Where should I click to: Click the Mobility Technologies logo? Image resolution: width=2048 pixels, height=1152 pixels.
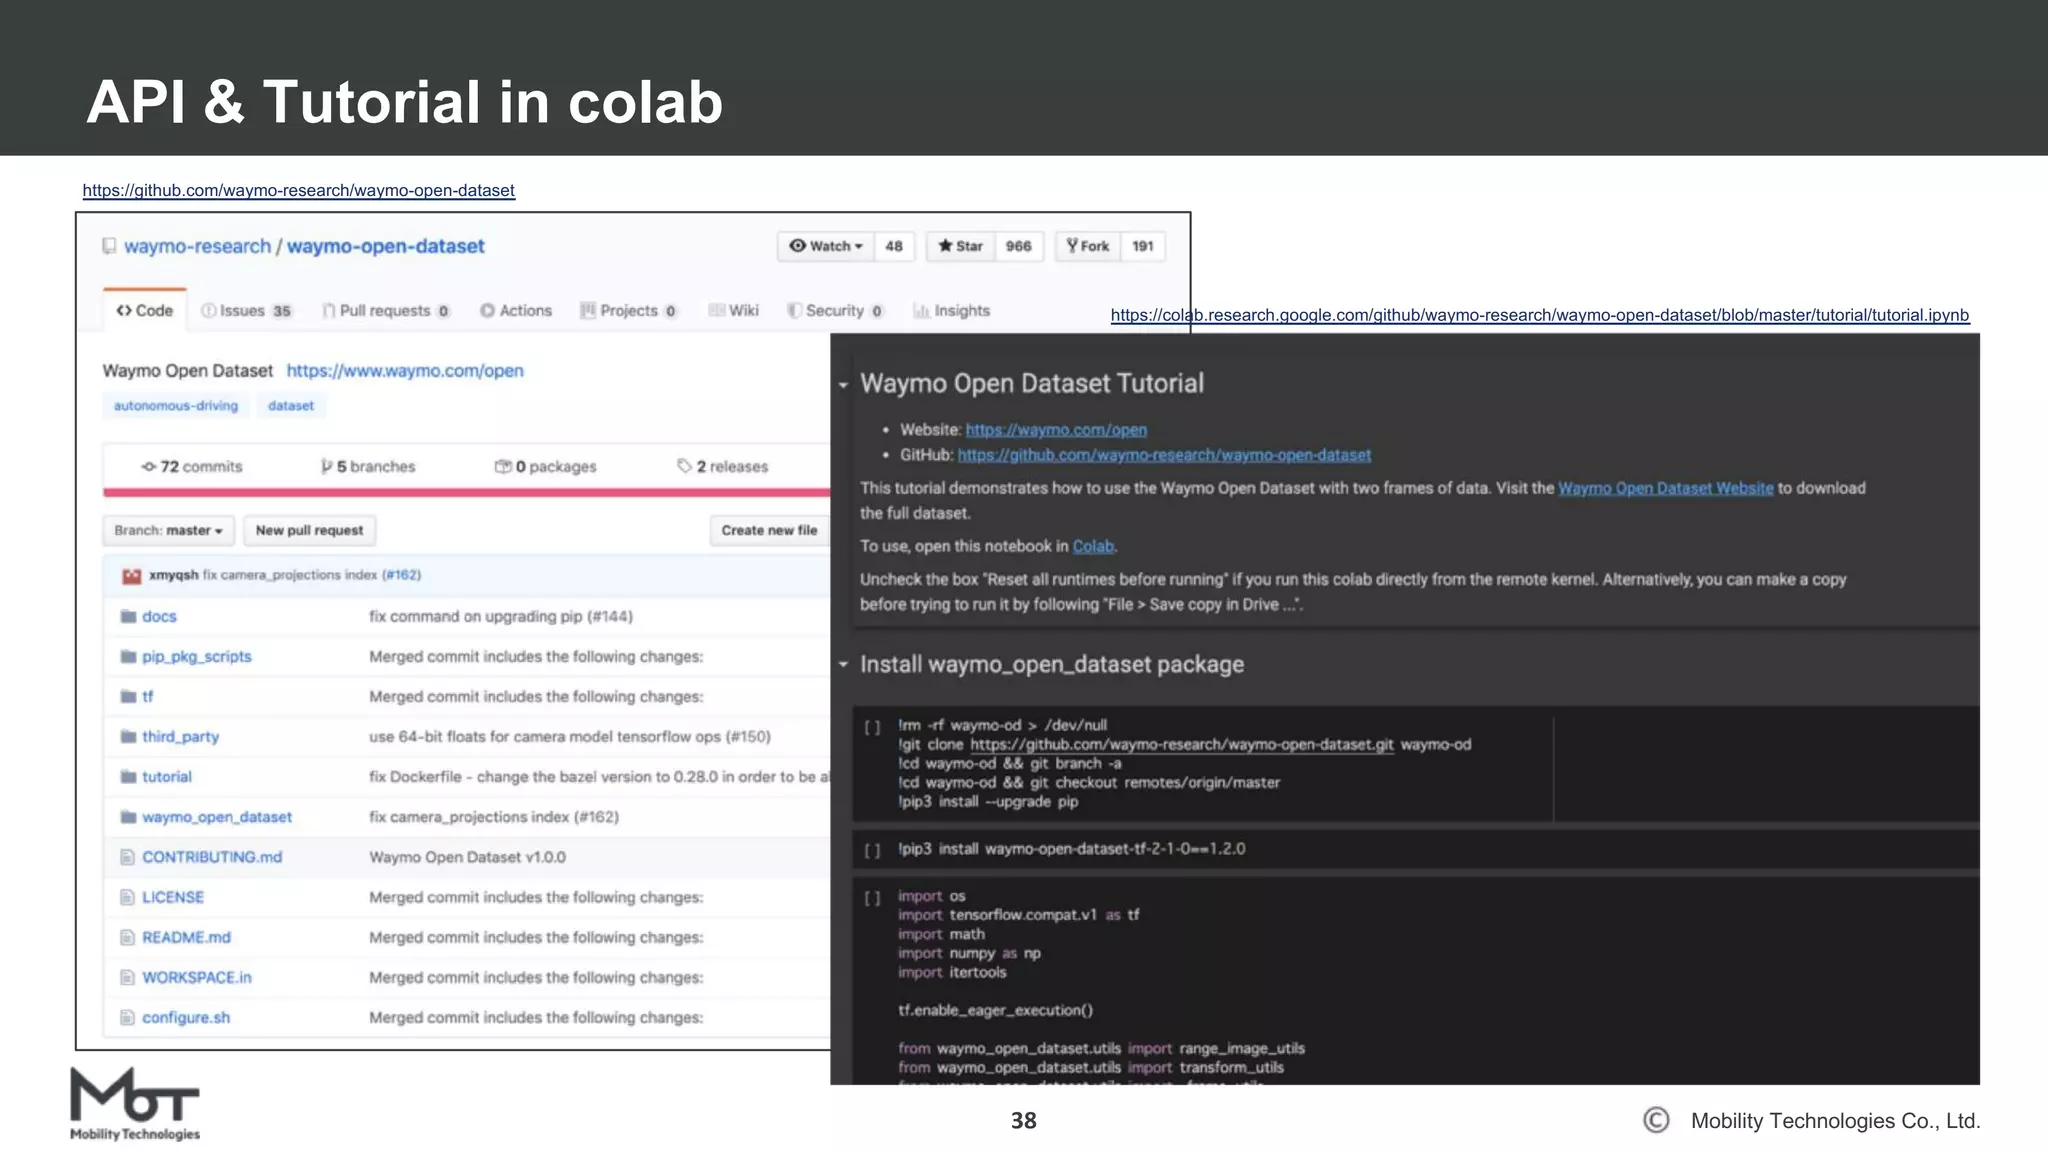coord(135,1105)
